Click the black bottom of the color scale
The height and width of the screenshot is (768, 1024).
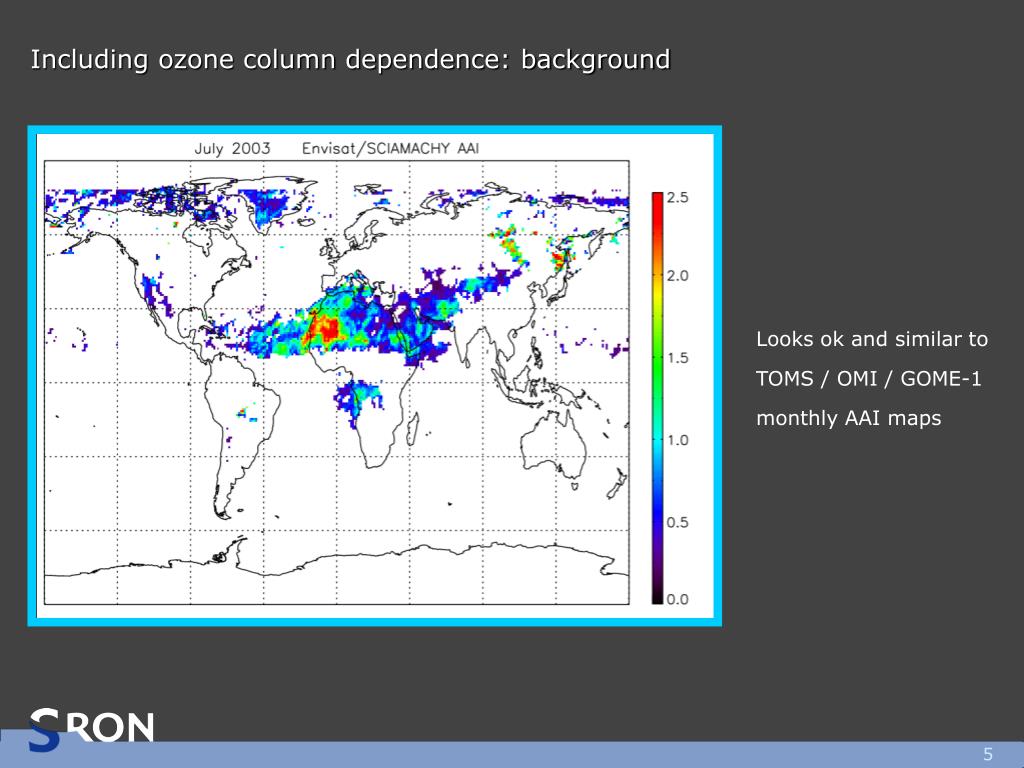[x=658, y=594]
